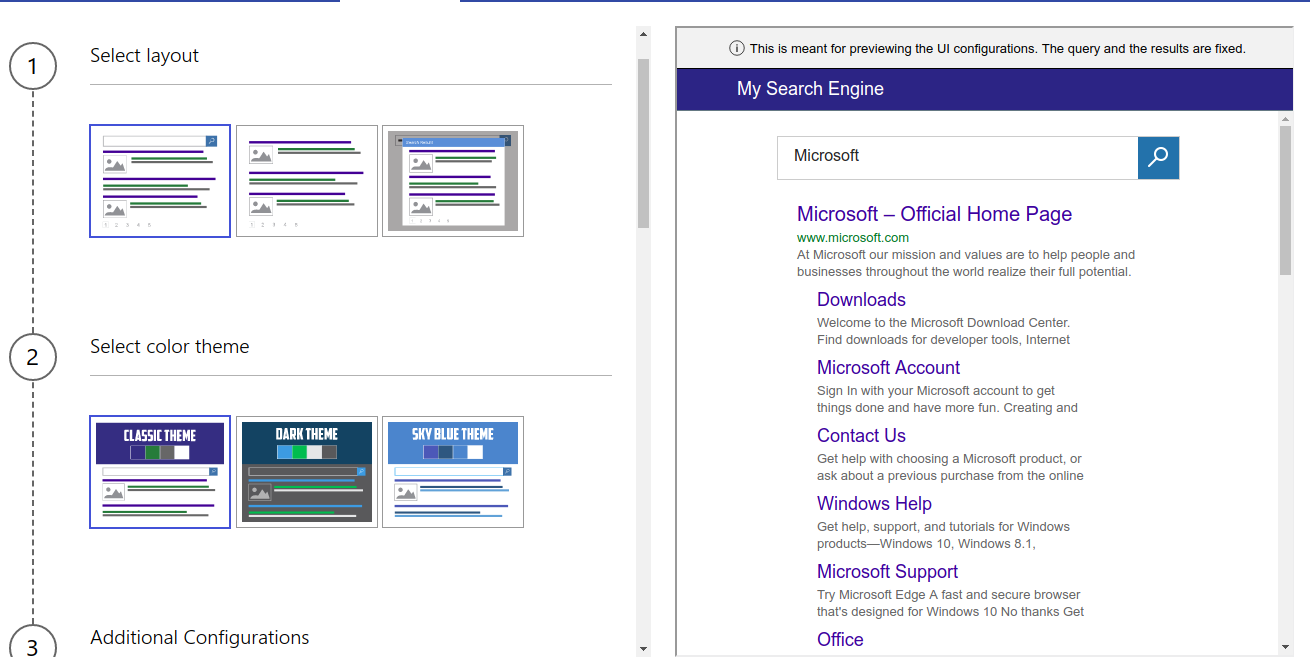Choose the third layout with header banner
The height and width of the screenshot is (663, 1310).
click(452, 181)
